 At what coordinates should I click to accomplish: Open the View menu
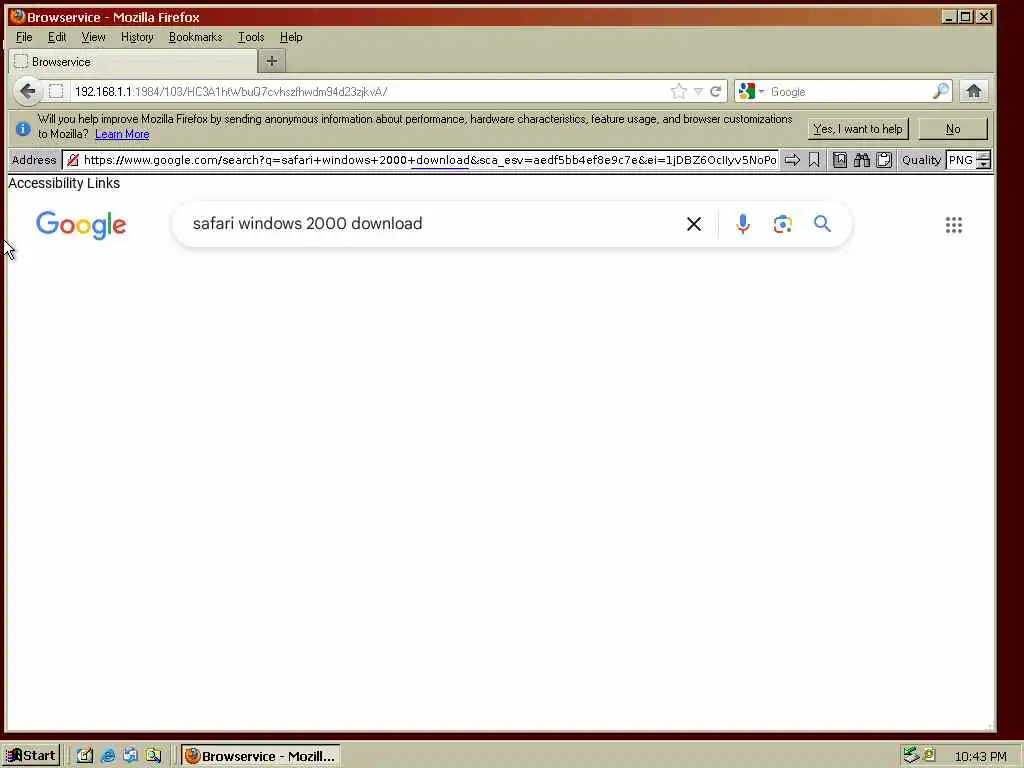point(93,37)
